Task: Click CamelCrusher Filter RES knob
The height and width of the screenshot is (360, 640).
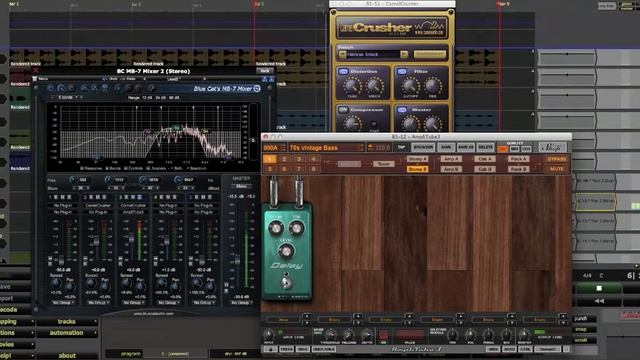Action: [x=432, y=86]
